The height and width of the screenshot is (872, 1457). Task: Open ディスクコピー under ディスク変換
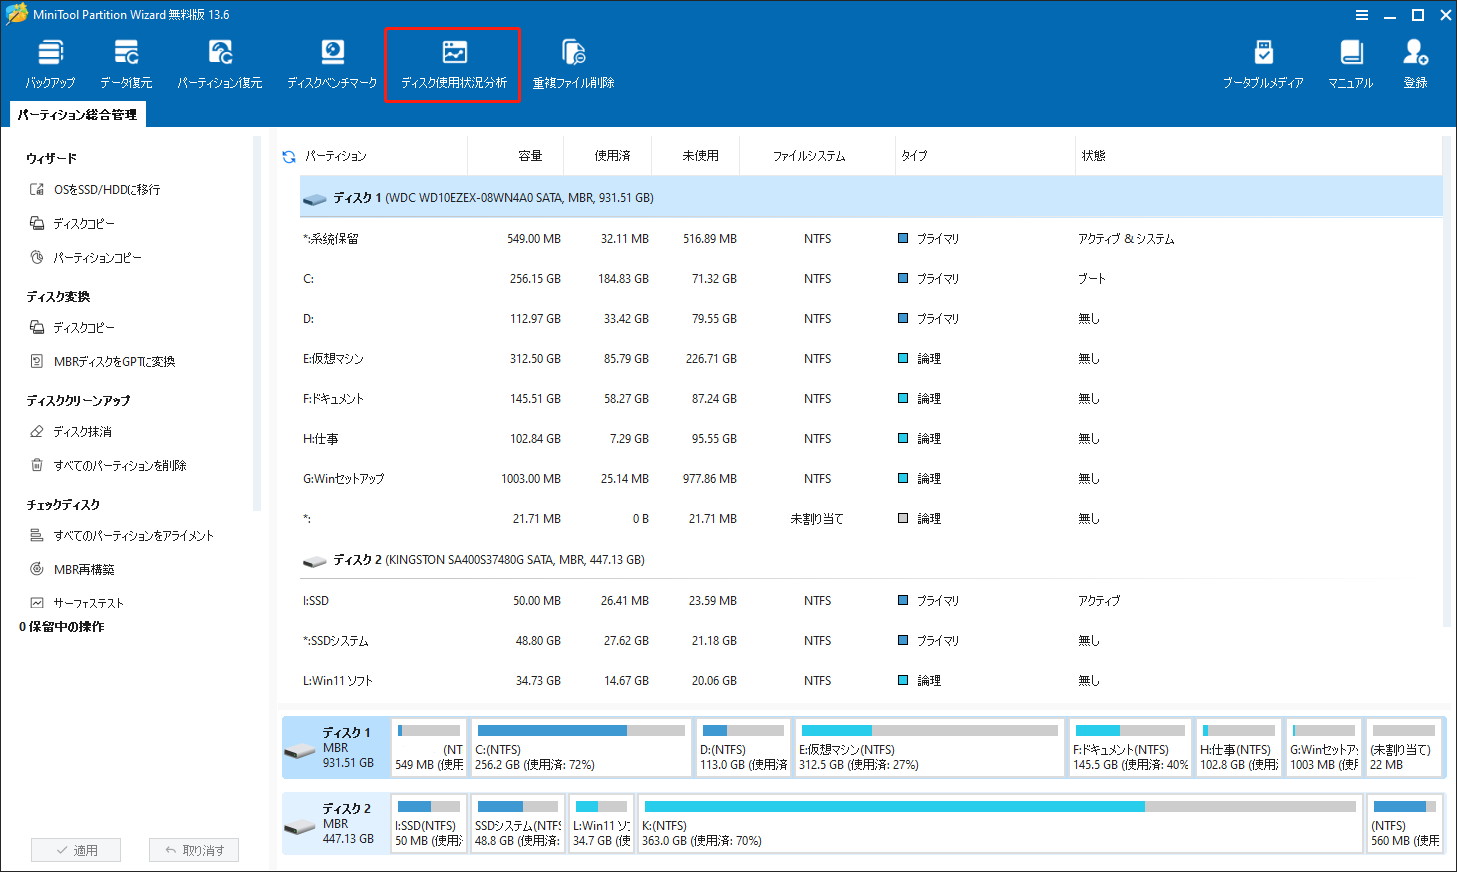[73, 327]
